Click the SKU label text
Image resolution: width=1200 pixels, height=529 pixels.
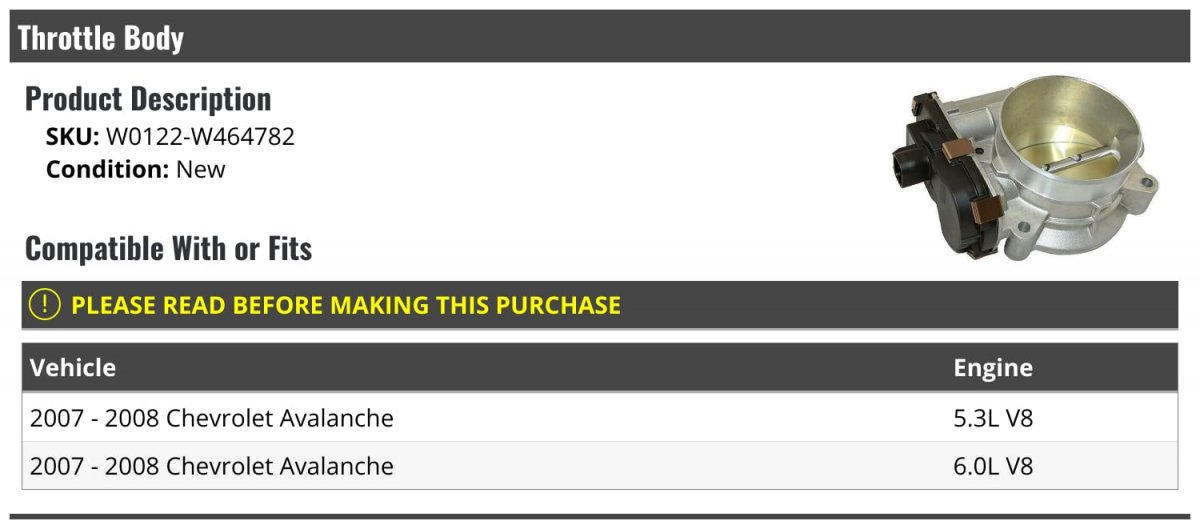[x=73, y=137]
